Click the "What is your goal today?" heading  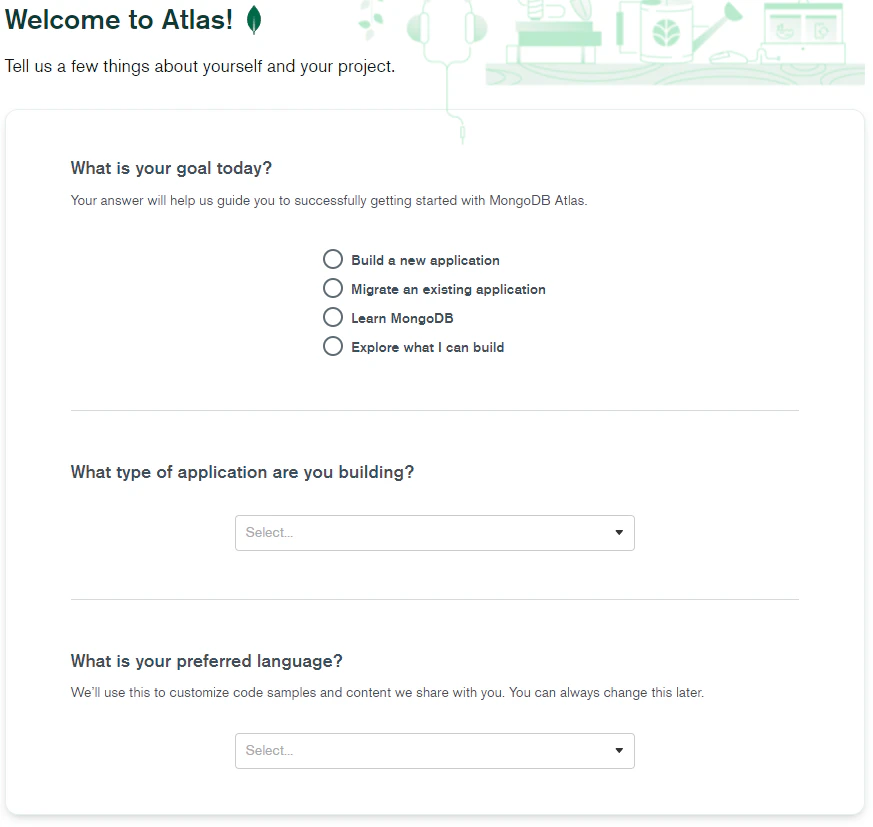(x=171, y=168)
